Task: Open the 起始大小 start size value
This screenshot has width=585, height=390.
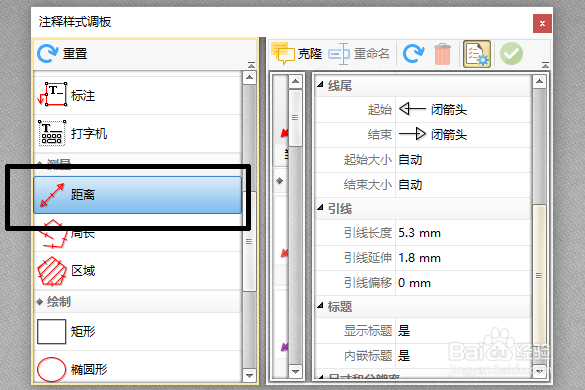Action: (x=463, y=160)
